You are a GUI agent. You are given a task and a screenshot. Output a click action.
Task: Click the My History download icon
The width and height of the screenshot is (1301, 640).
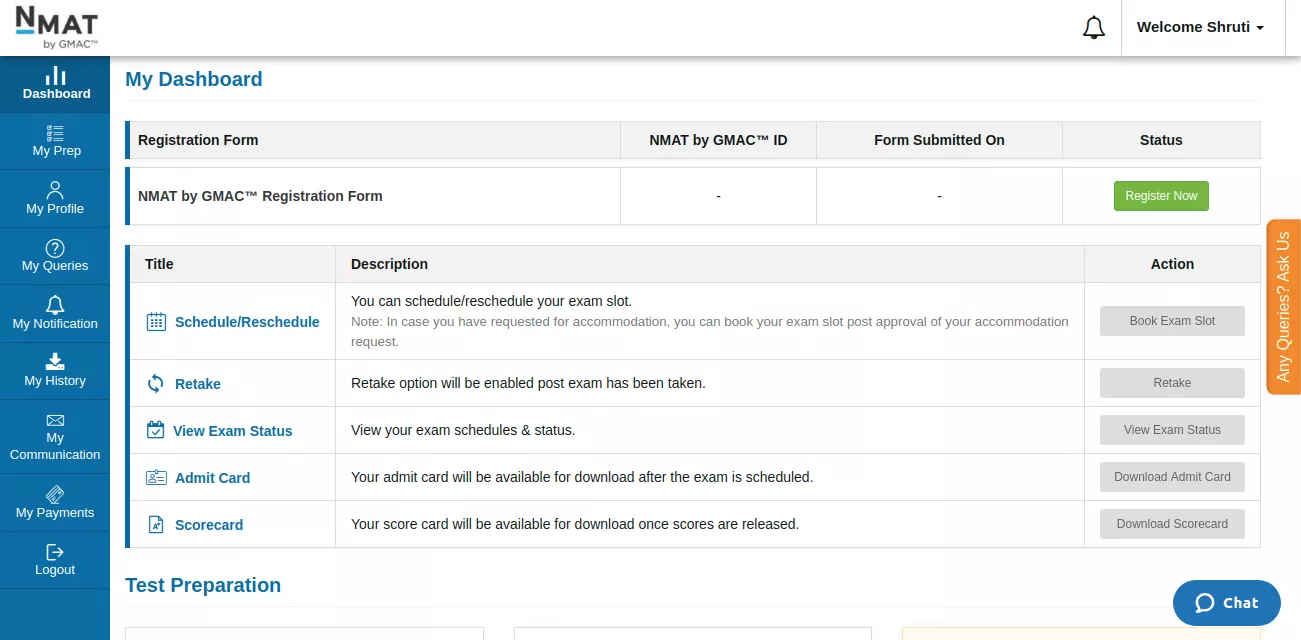point(55,362)
